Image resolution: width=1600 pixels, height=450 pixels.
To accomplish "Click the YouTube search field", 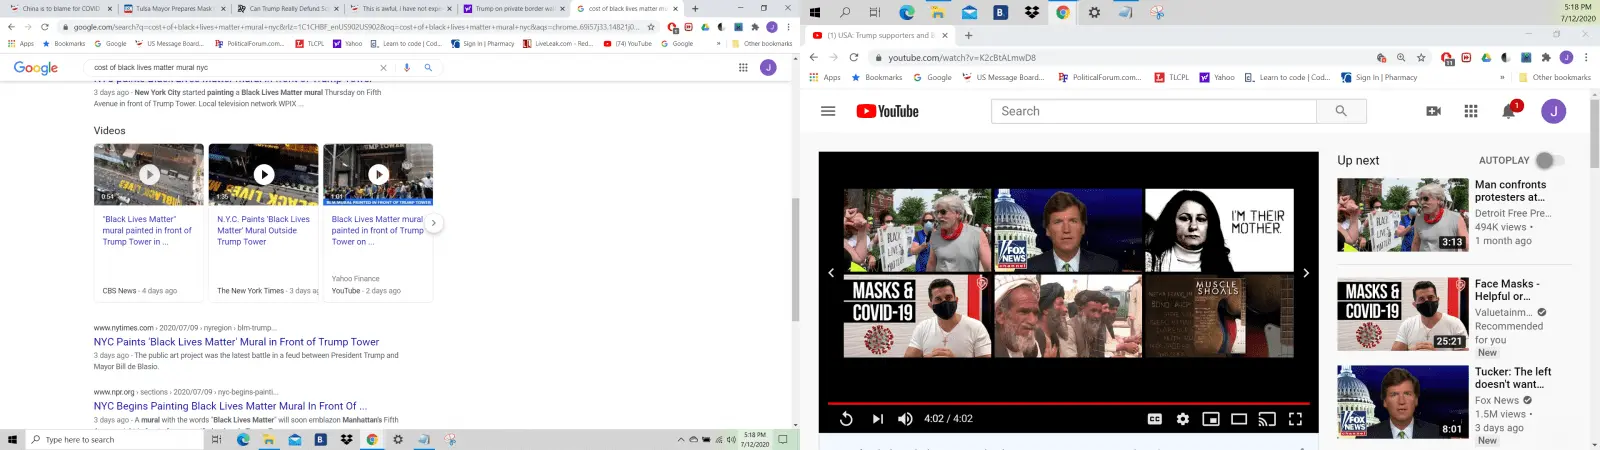I will 1154,111.
